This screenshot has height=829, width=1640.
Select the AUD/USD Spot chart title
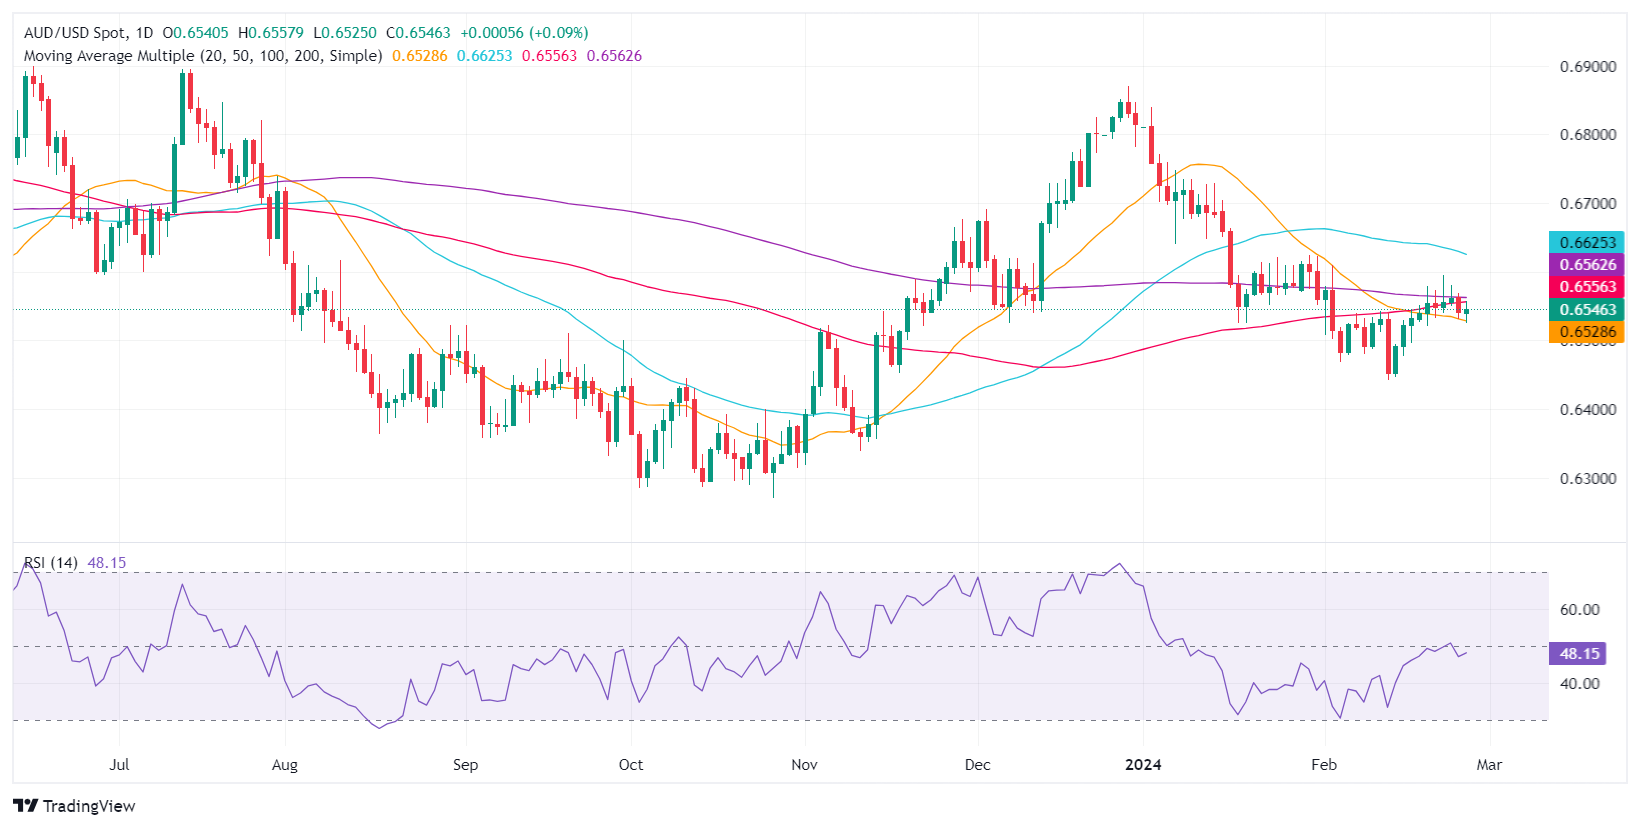pyautogui.click(x=88, y=33)
